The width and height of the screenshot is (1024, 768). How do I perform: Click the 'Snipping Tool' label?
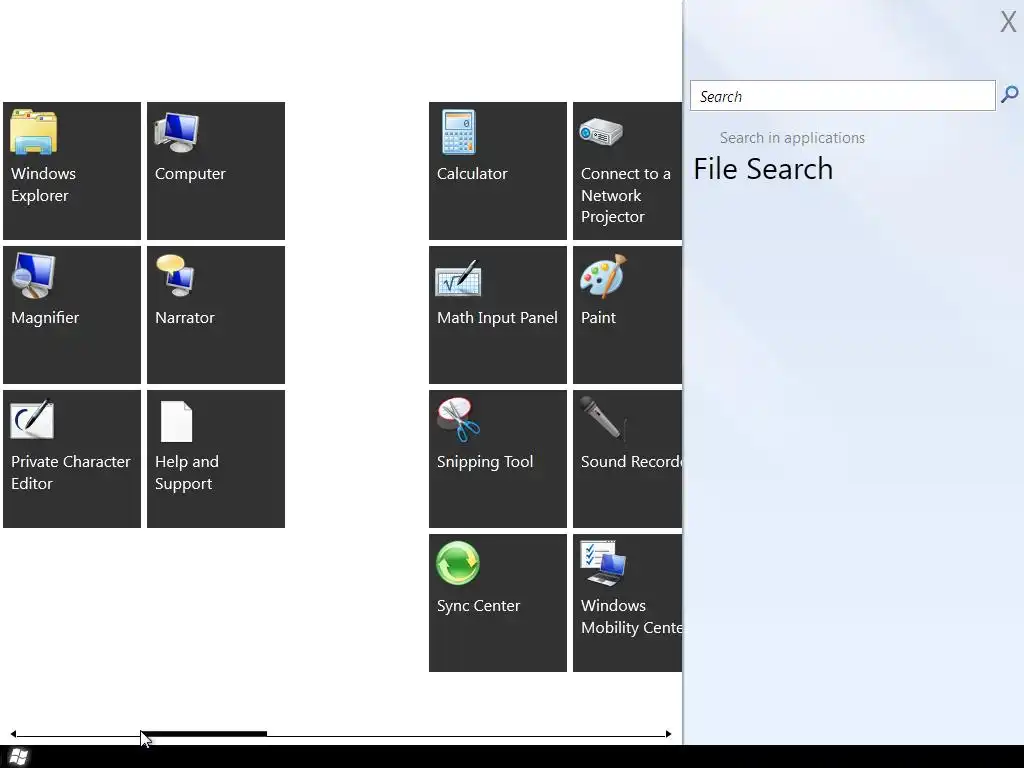tap(485, 462)
